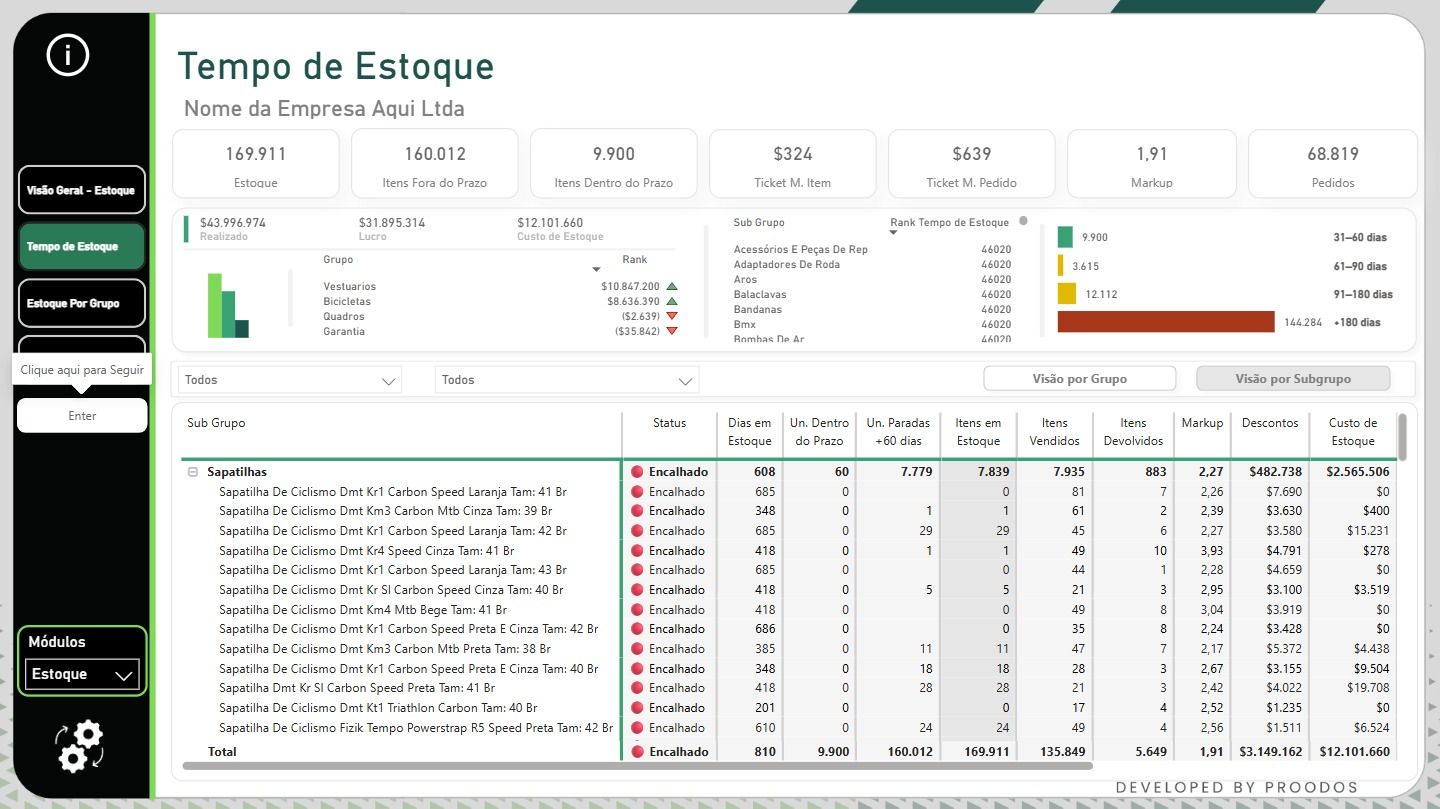1440x809 pixels.
Task: Sort by the Dias em Estoque column header
Action: pos(750,432)
